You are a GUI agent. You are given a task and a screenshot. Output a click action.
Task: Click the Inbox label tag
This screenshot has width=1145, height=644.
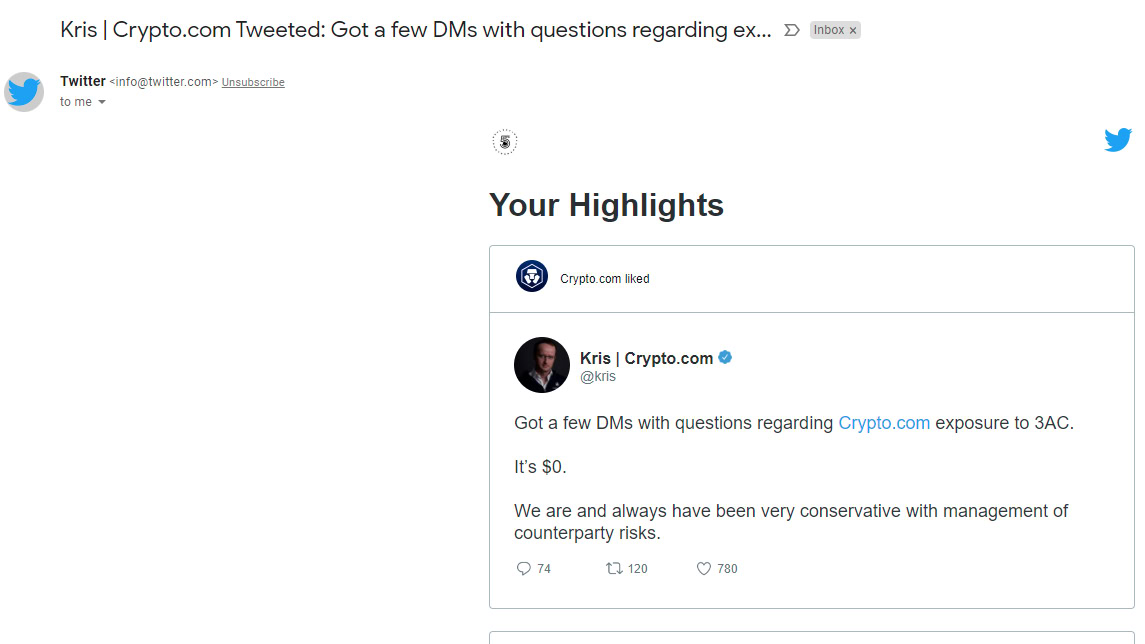pos(828,30)
